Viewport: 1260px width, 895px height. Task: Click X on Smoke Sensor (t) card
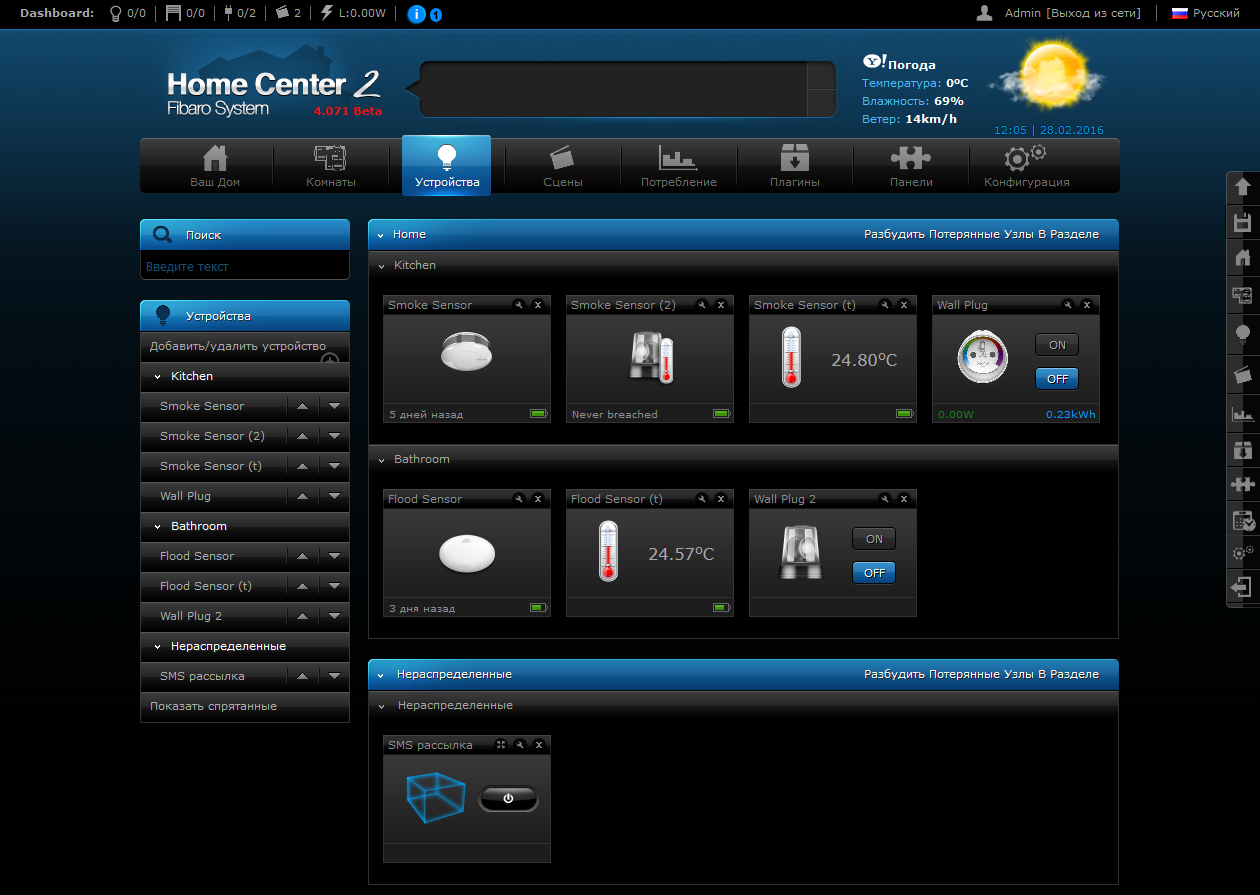click(904, 305)
